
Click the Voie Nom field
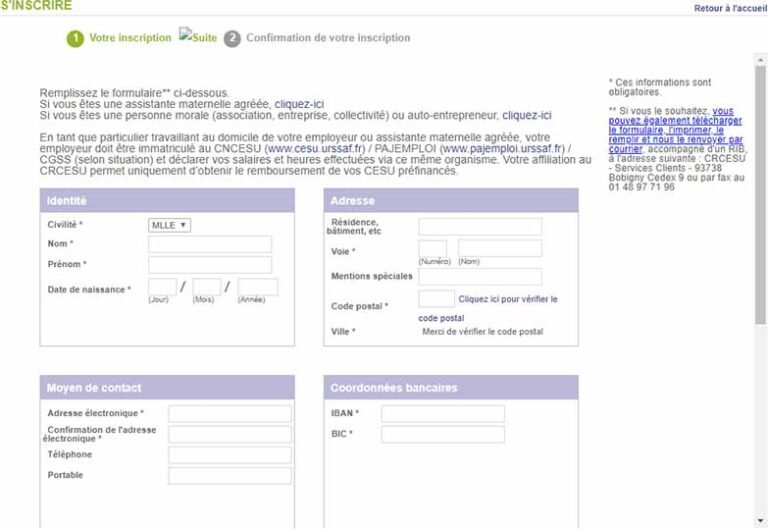[x=500, y=248]
